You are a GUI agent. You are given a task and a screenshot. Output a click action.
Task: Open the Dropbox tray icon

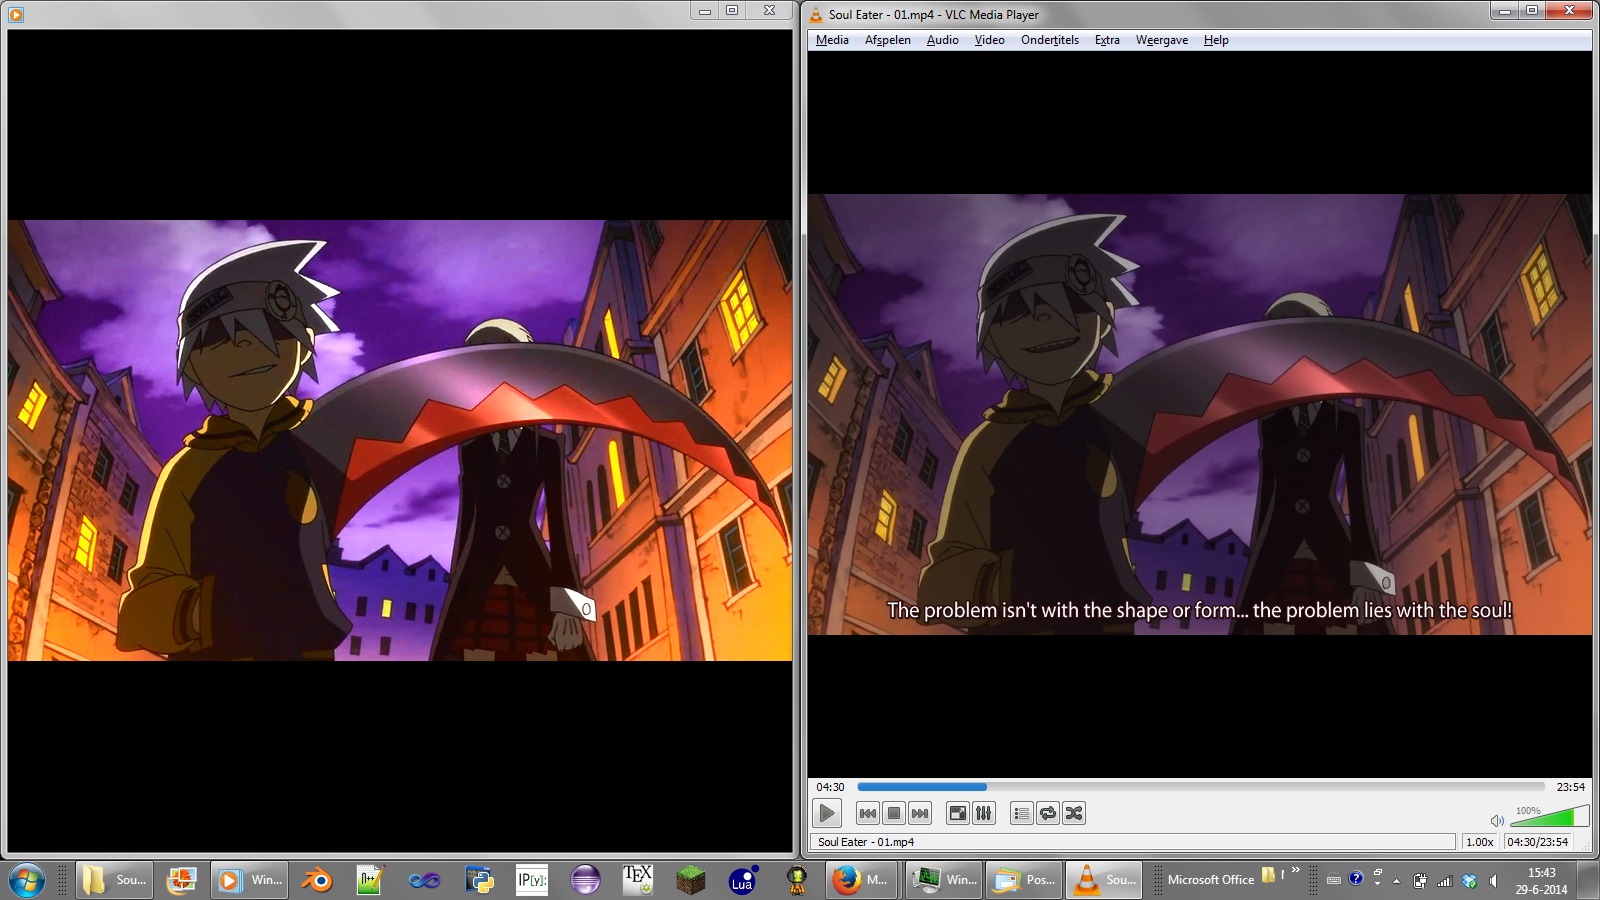[x=1469, y=881]
